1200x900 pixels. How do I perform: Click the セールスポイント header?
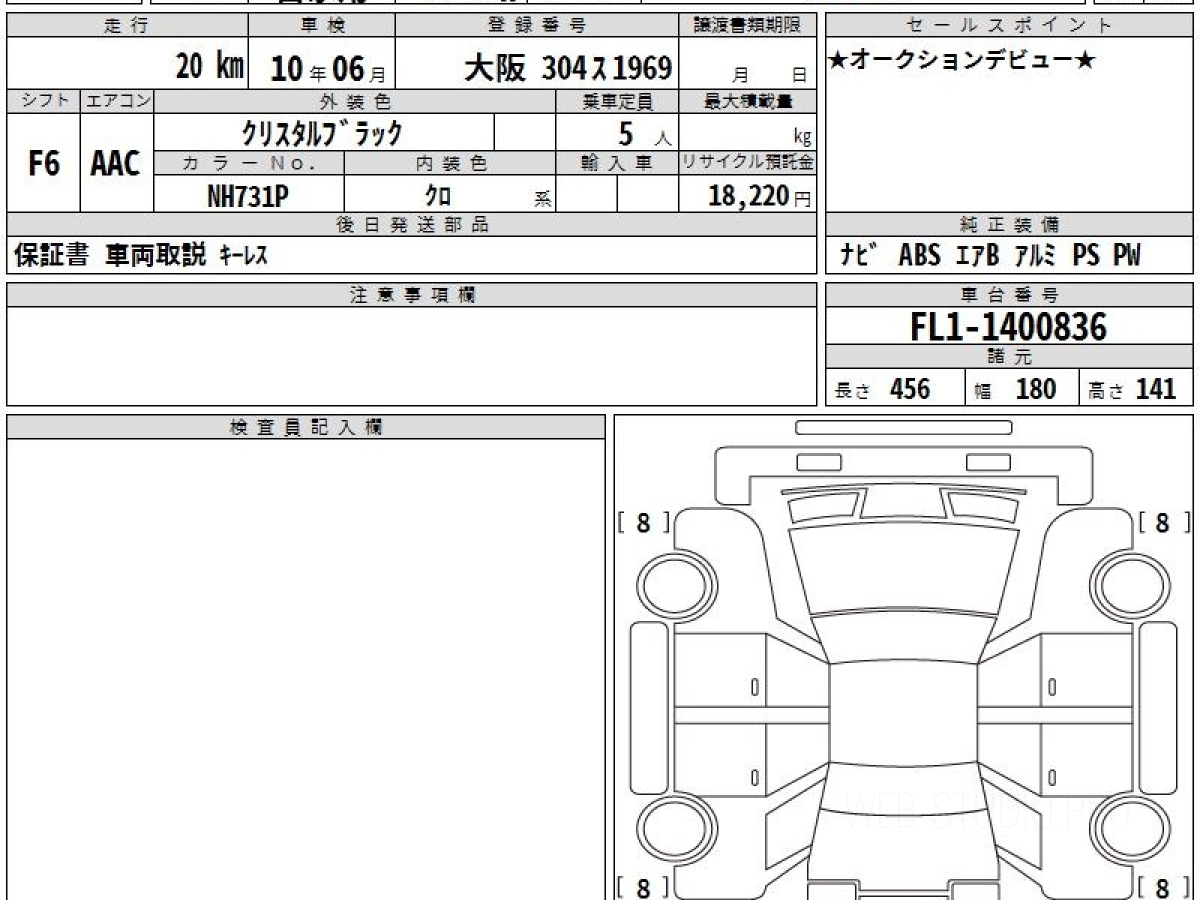coord(1009,26)
